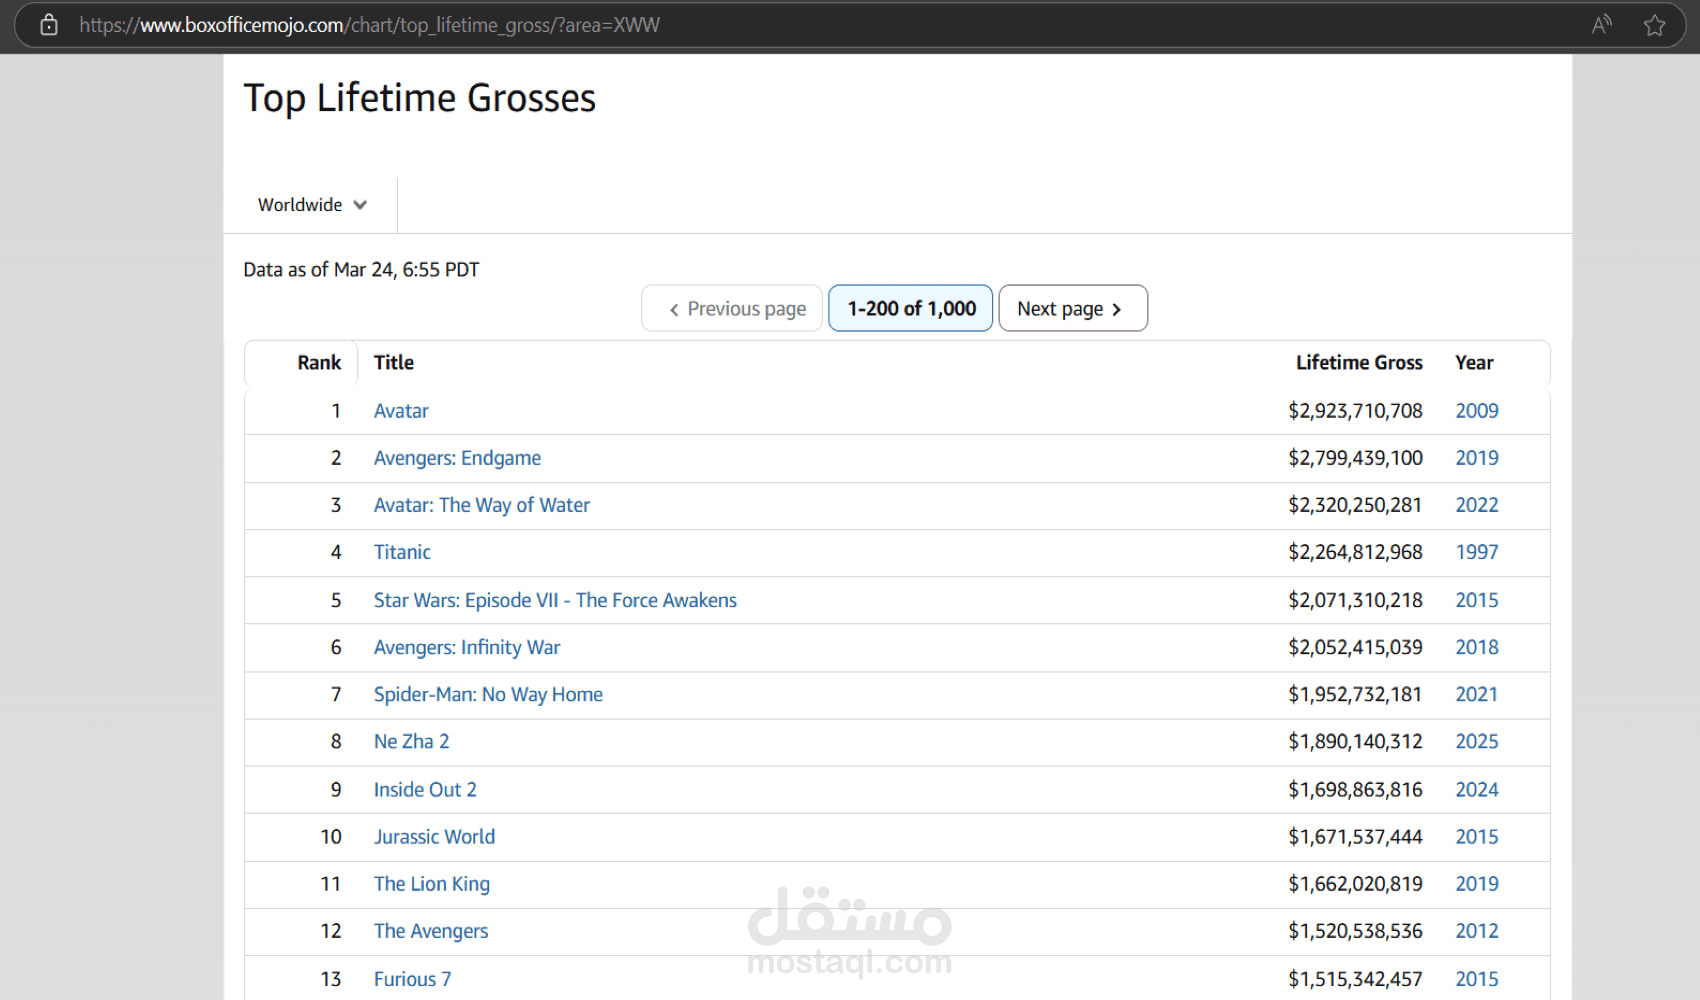Screen dimensions: 1700x1000
Task: Open the 1-200 of 1,000 page selector
Action: (x=911, y=308)
